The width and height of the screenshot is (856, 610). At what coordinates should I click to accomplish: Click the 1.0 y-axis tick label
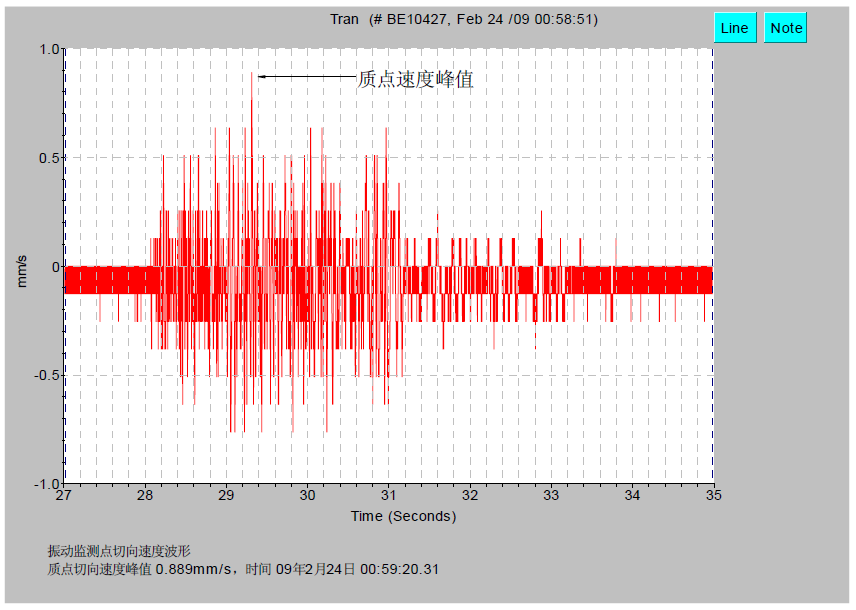point(48,49)
